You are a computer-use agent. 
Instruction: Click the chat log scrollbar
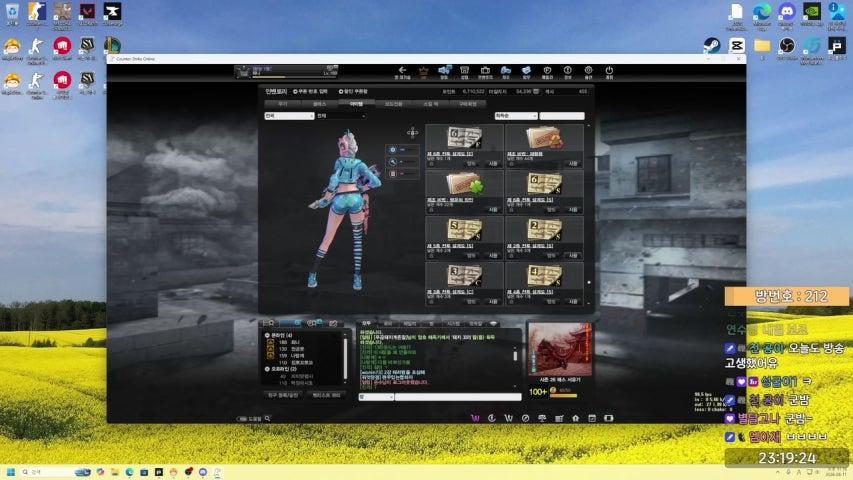point(515,356)
